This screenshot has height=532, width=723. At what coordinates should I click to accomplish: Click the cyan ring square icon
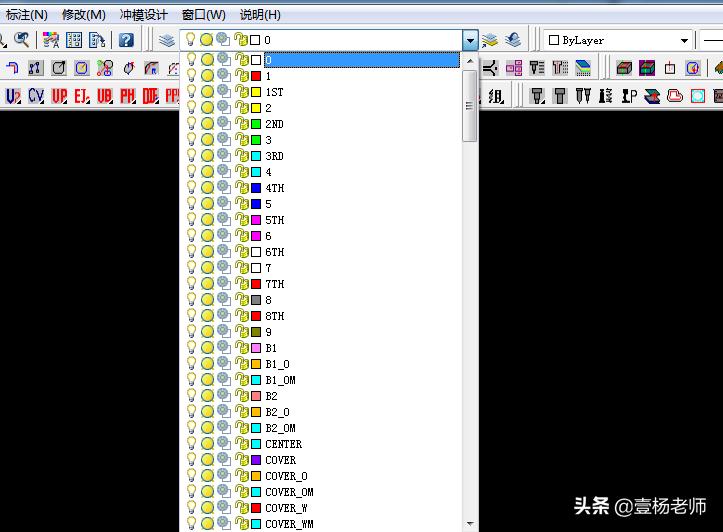698,96
